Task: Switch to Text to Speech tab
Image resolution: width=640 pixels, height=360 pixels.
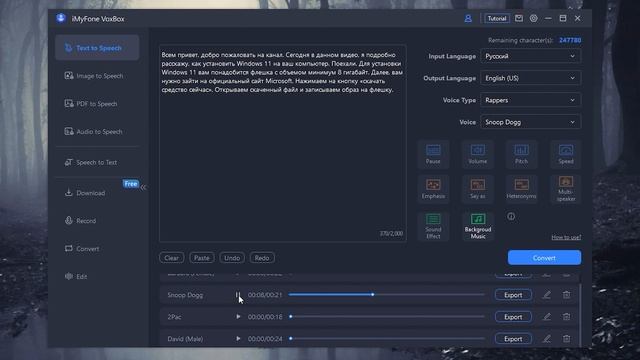Action: coord(97,48)
